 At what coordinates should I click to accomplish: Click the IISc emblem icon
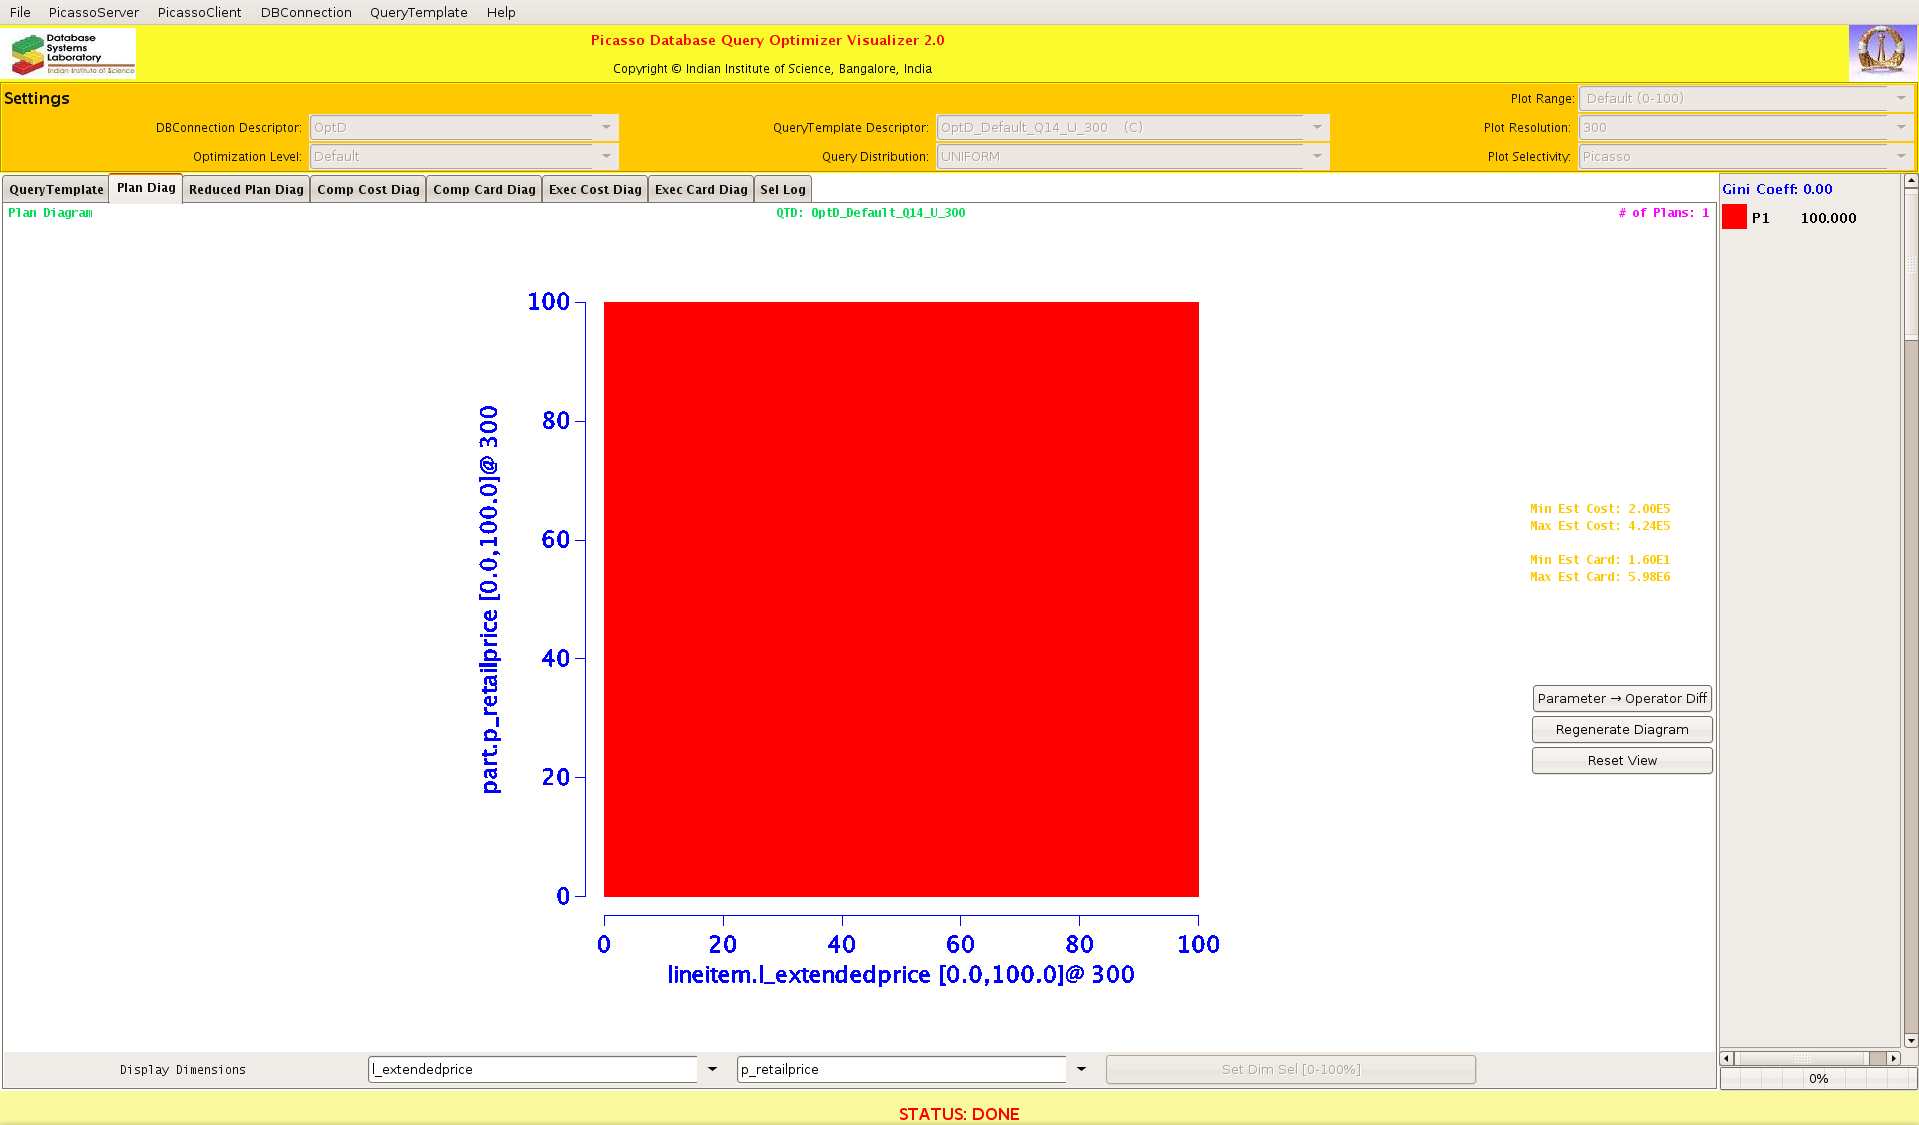[x=1881, y=52]
